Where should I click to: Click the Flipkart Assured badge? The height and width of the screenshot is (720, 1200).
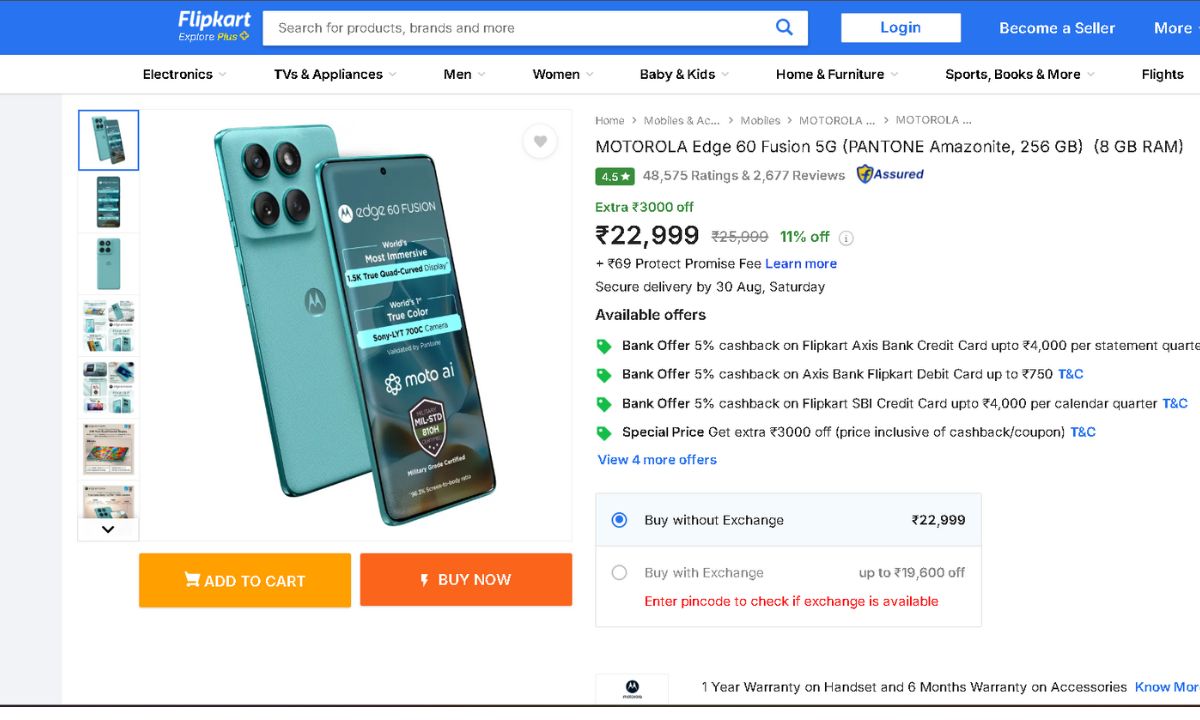point(890,174)
